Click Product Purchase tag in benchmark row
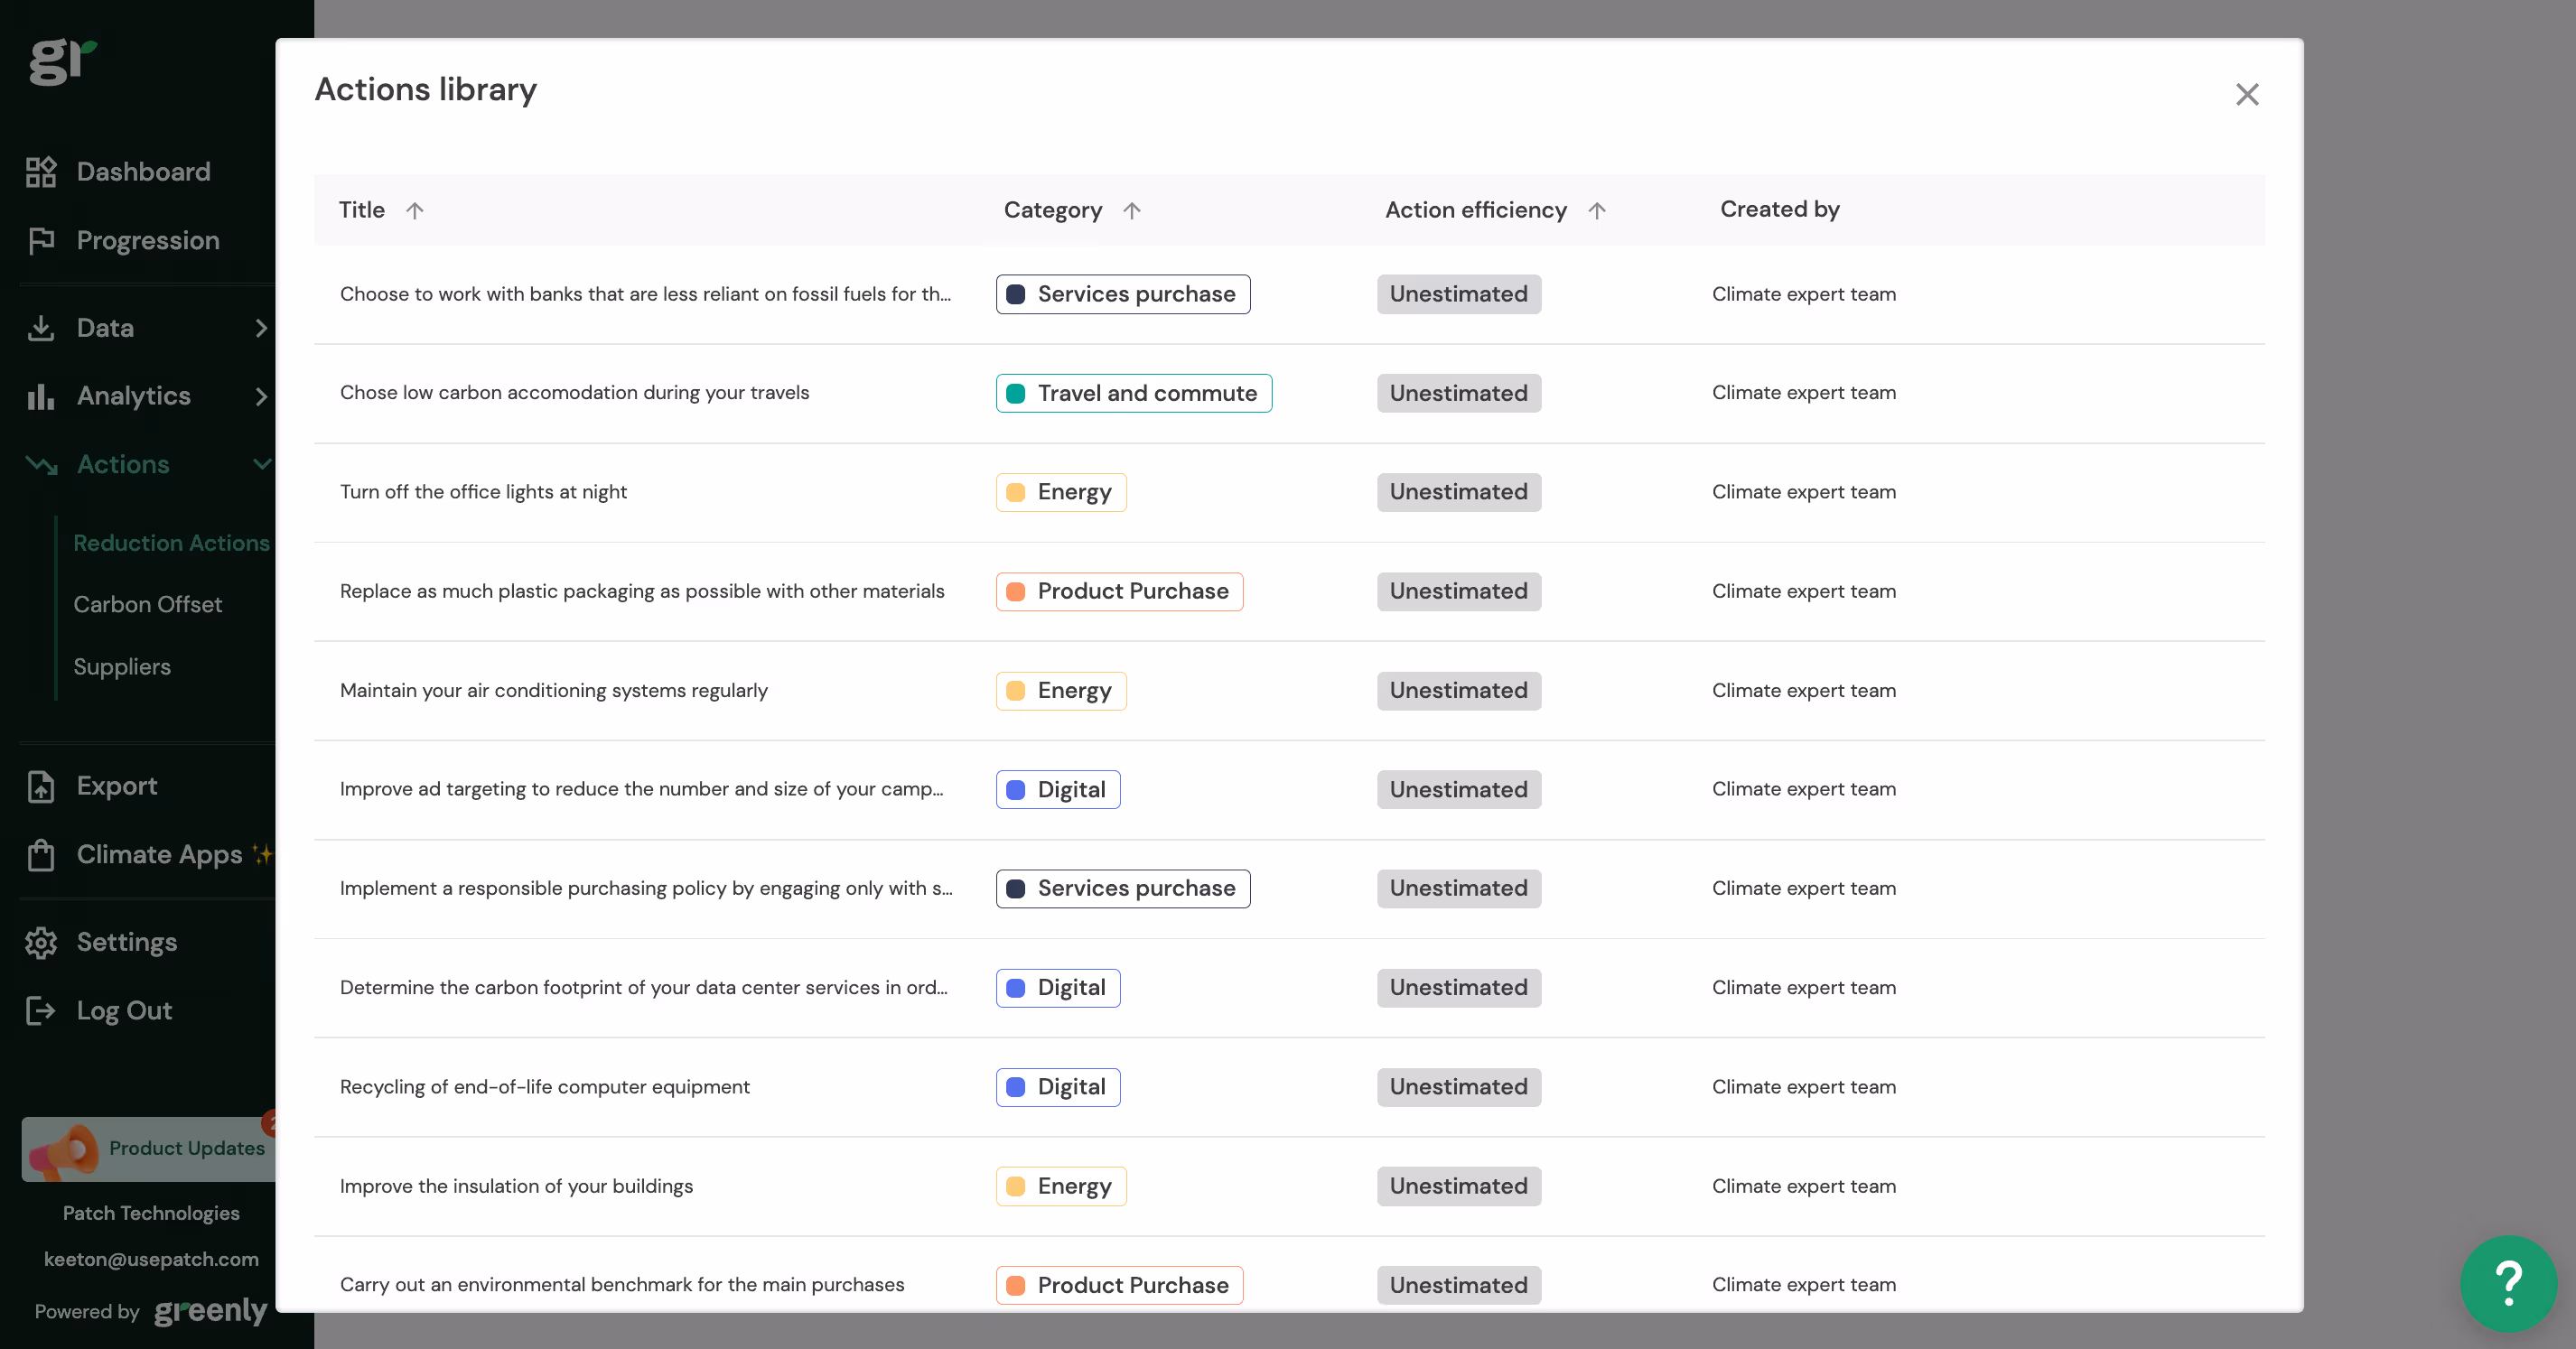The height and width of the screenshot is (1349, 2576). coord(1119,1285)
